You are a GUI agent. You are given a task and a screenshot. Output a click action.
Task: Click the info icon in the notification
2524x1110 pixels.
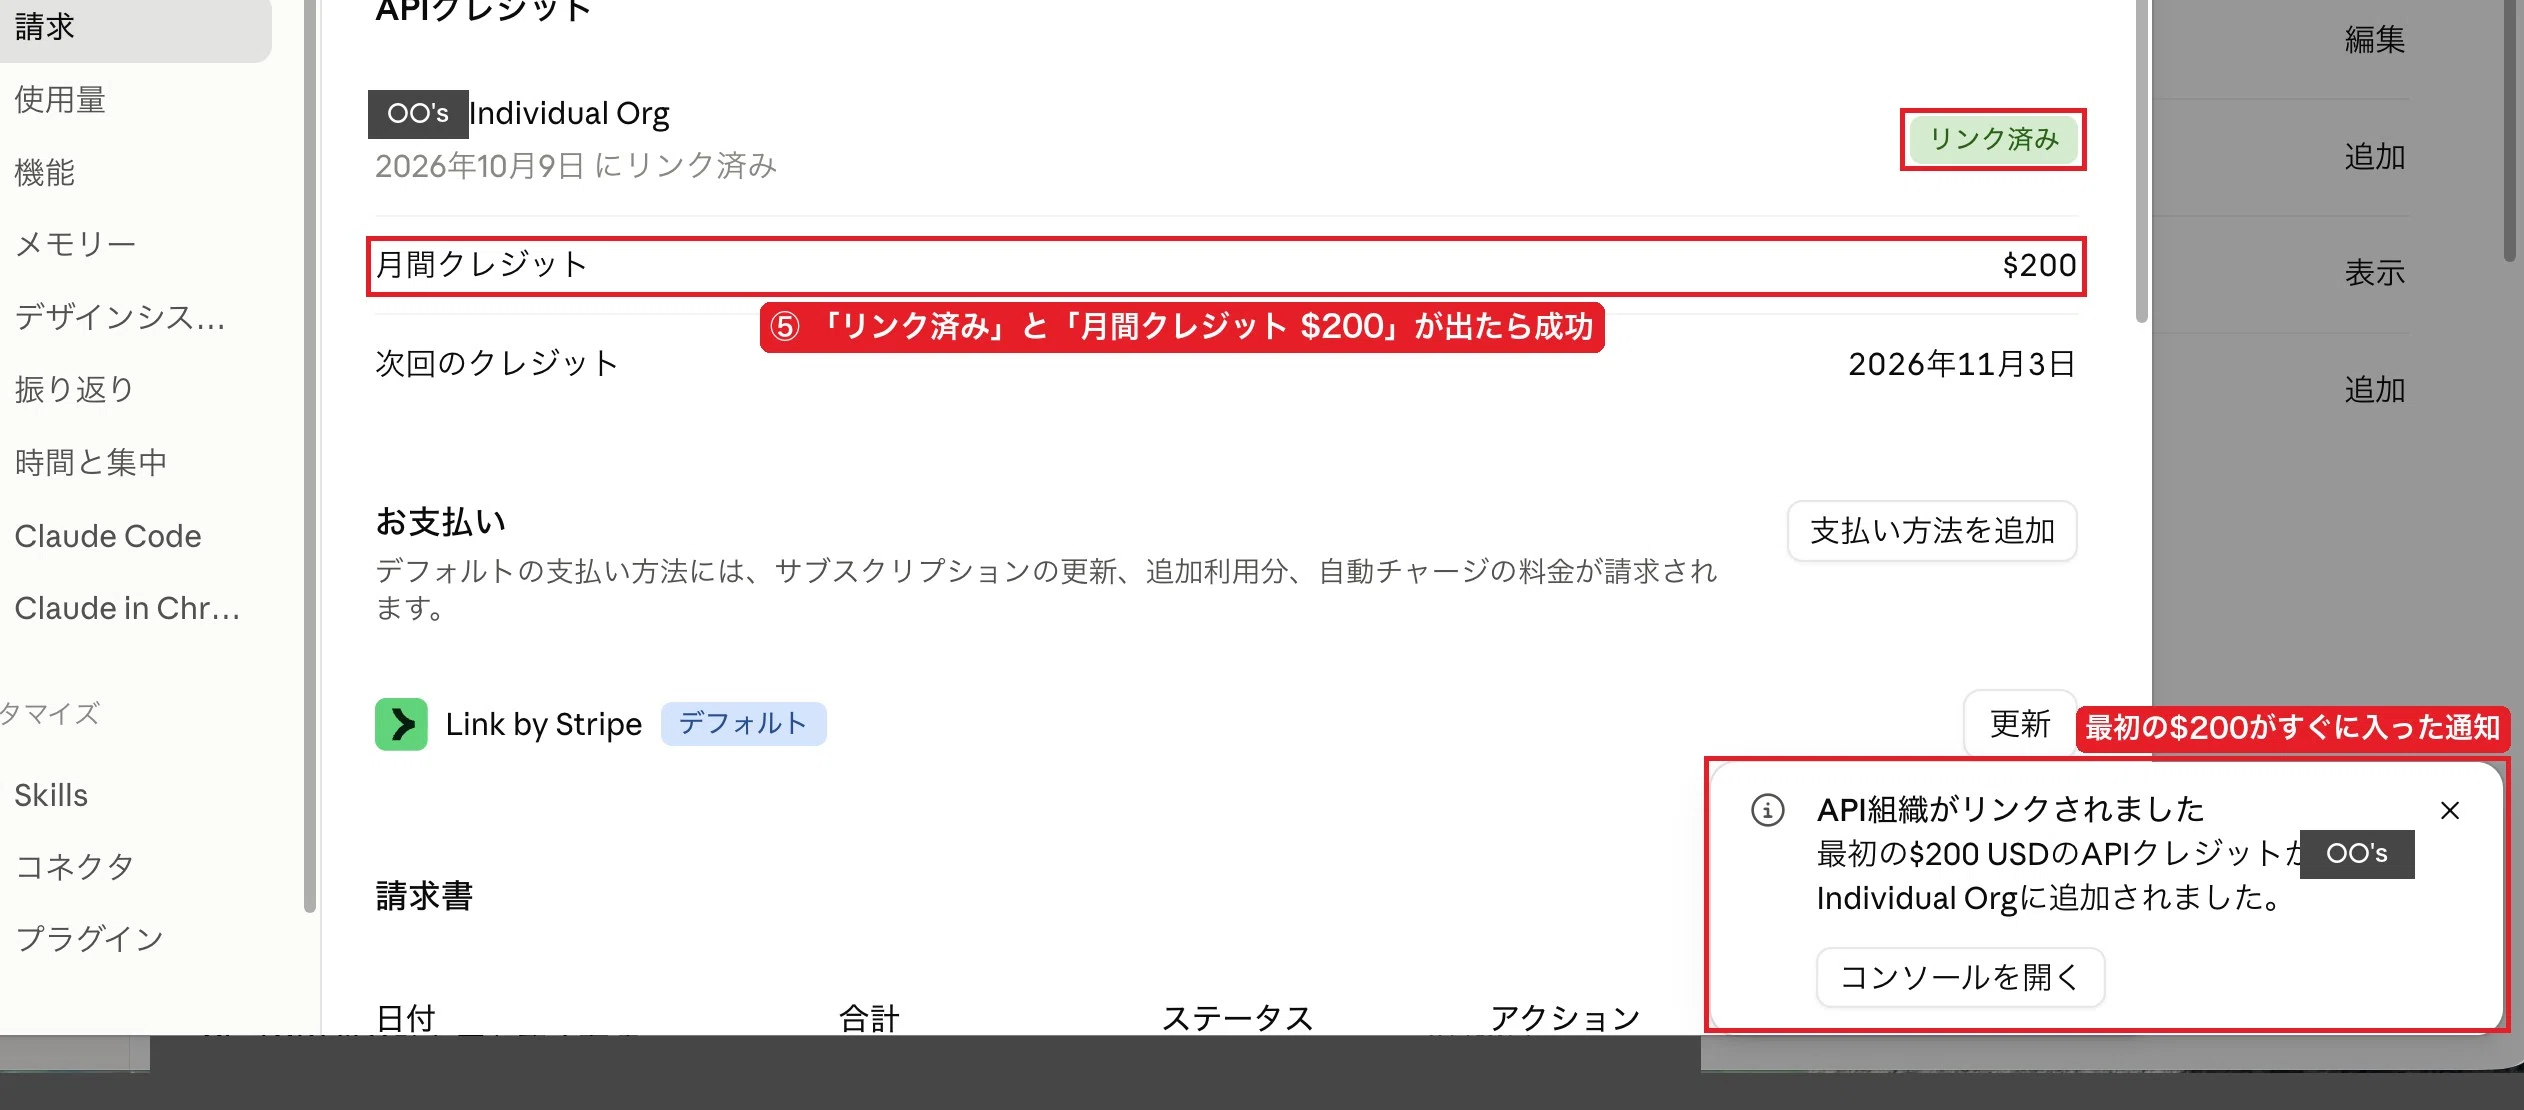pyautogui.click(x=1767, y=810)
